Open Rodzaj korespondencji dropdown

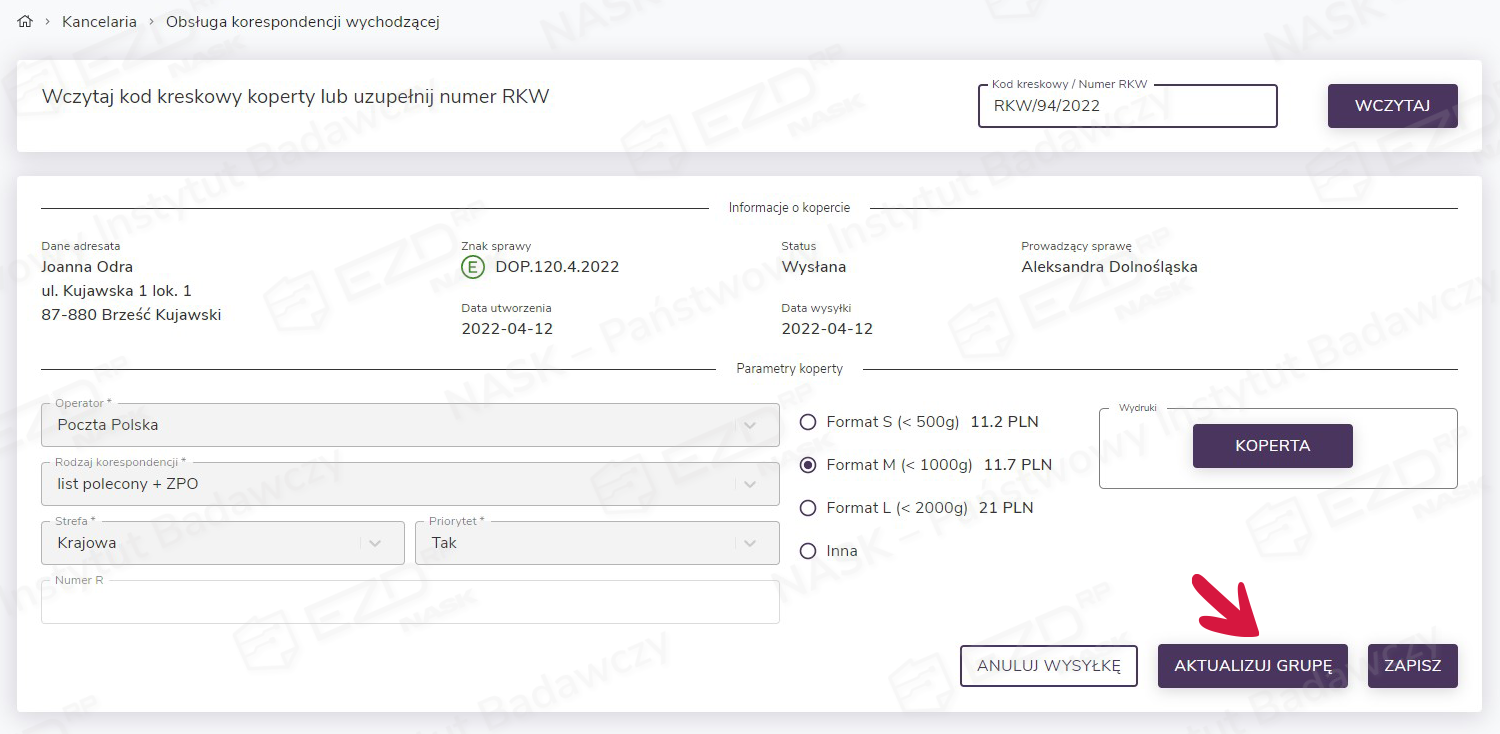click(x=750, y=484)
